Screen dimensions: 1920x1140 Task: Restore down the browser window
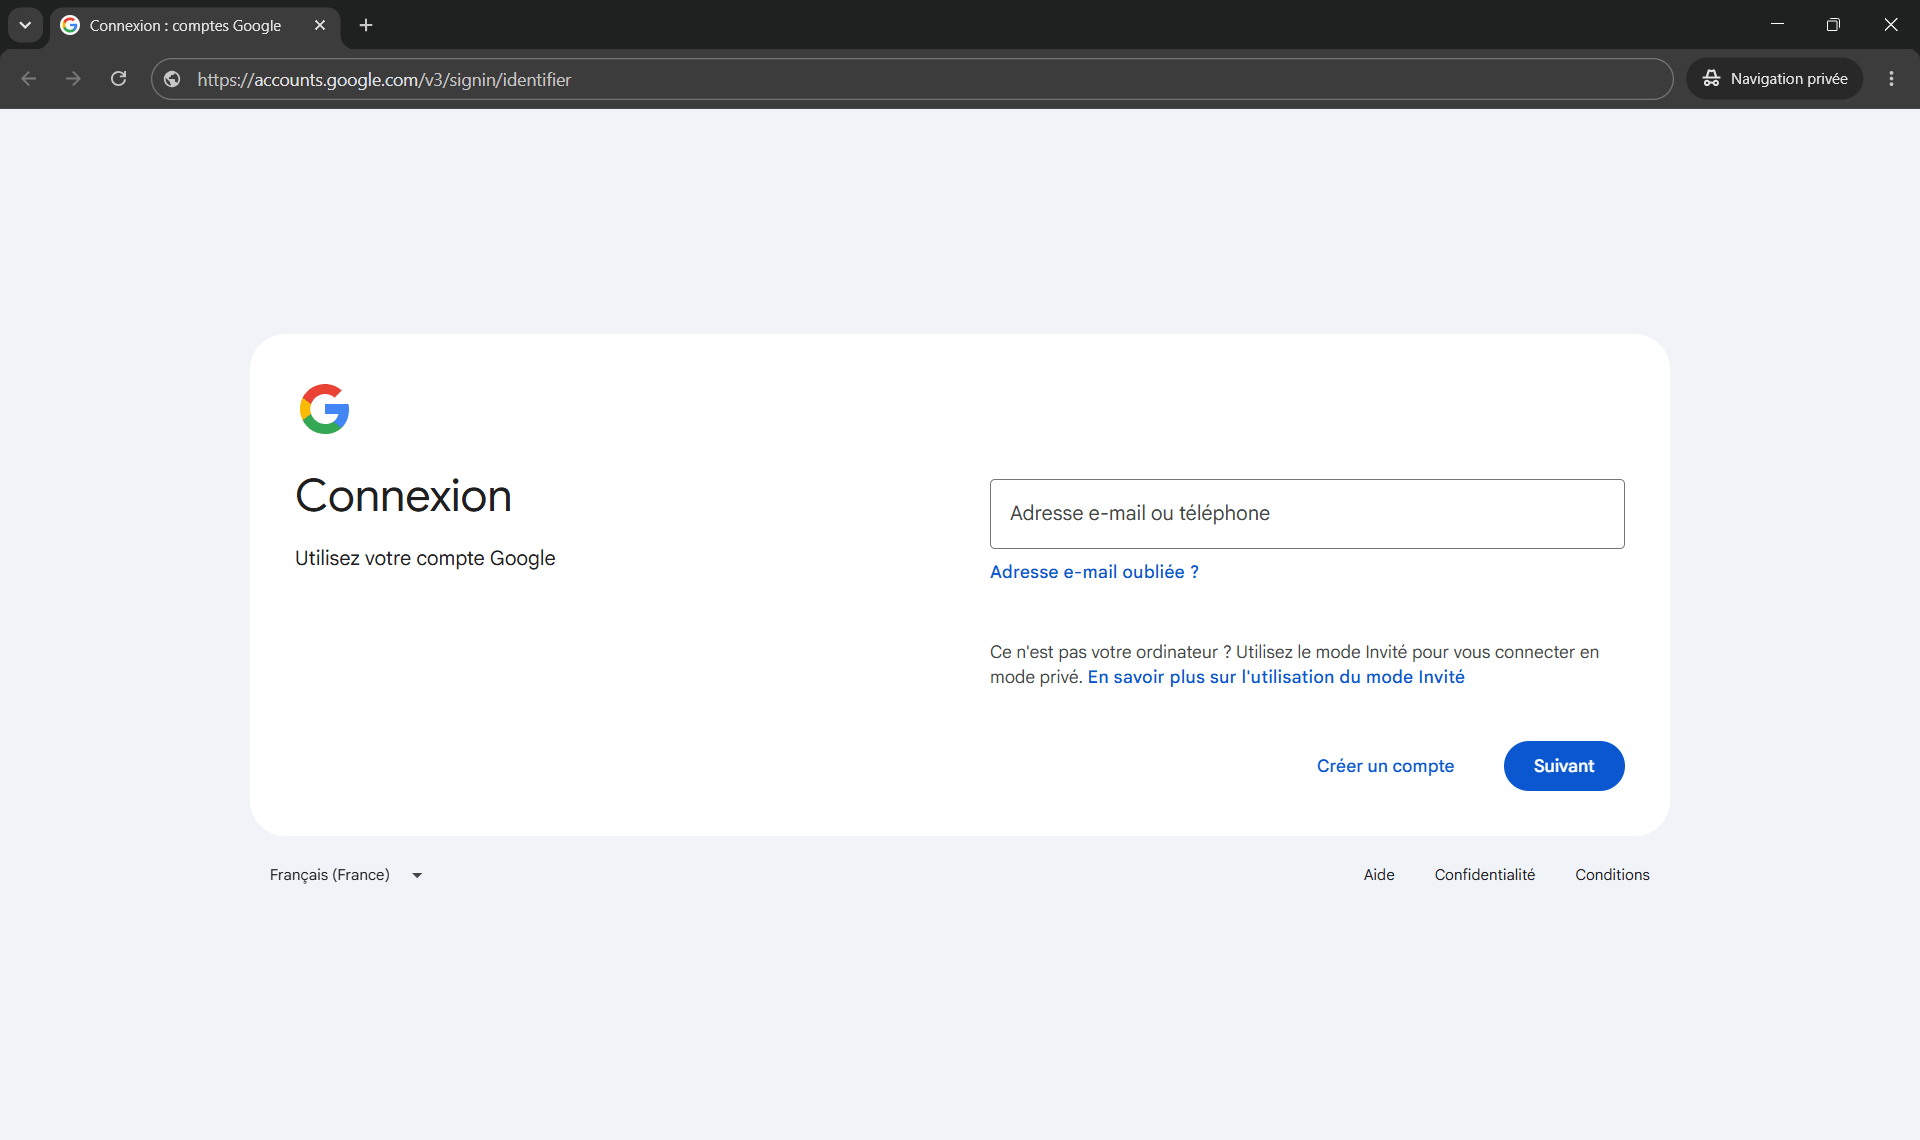(1833, 25)
